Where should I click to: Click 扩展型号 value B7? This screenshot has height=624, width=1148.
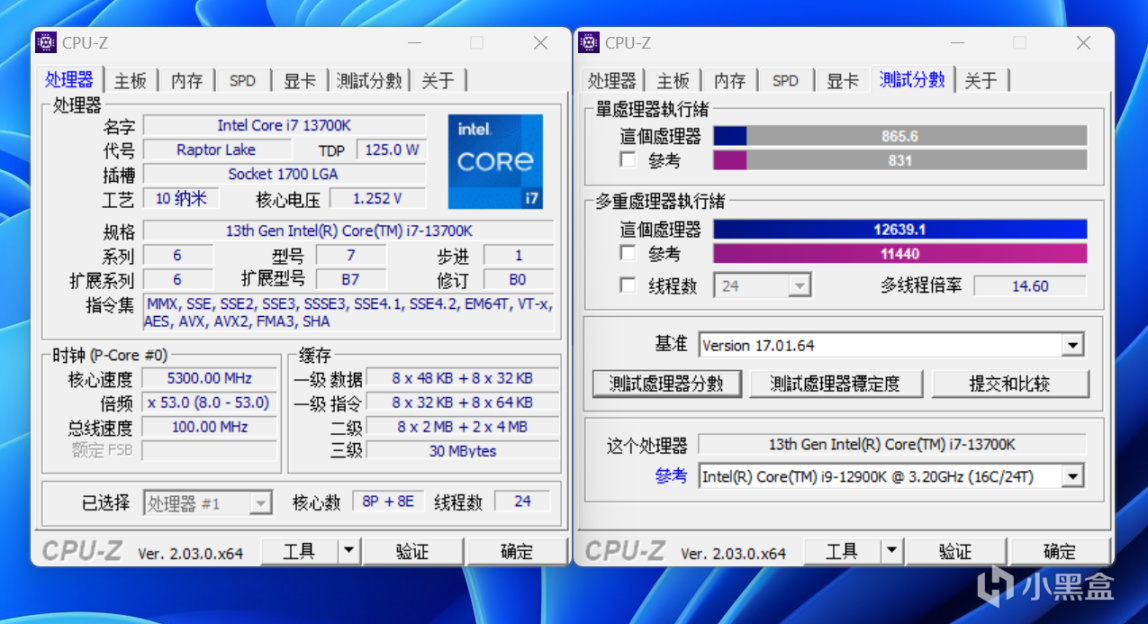coord(350,280)
